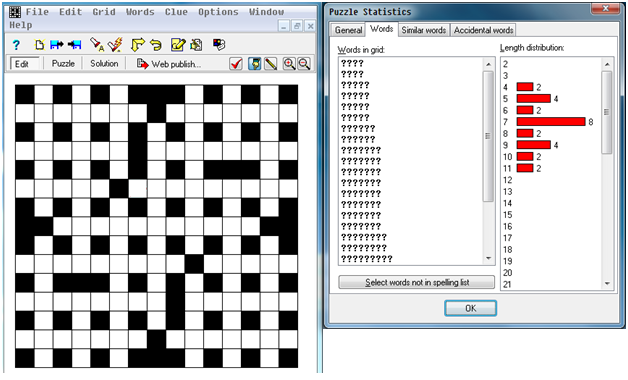Click the crossword application icon beside File
This screenshot has width=628, height=380.
[x=15, y=12]
